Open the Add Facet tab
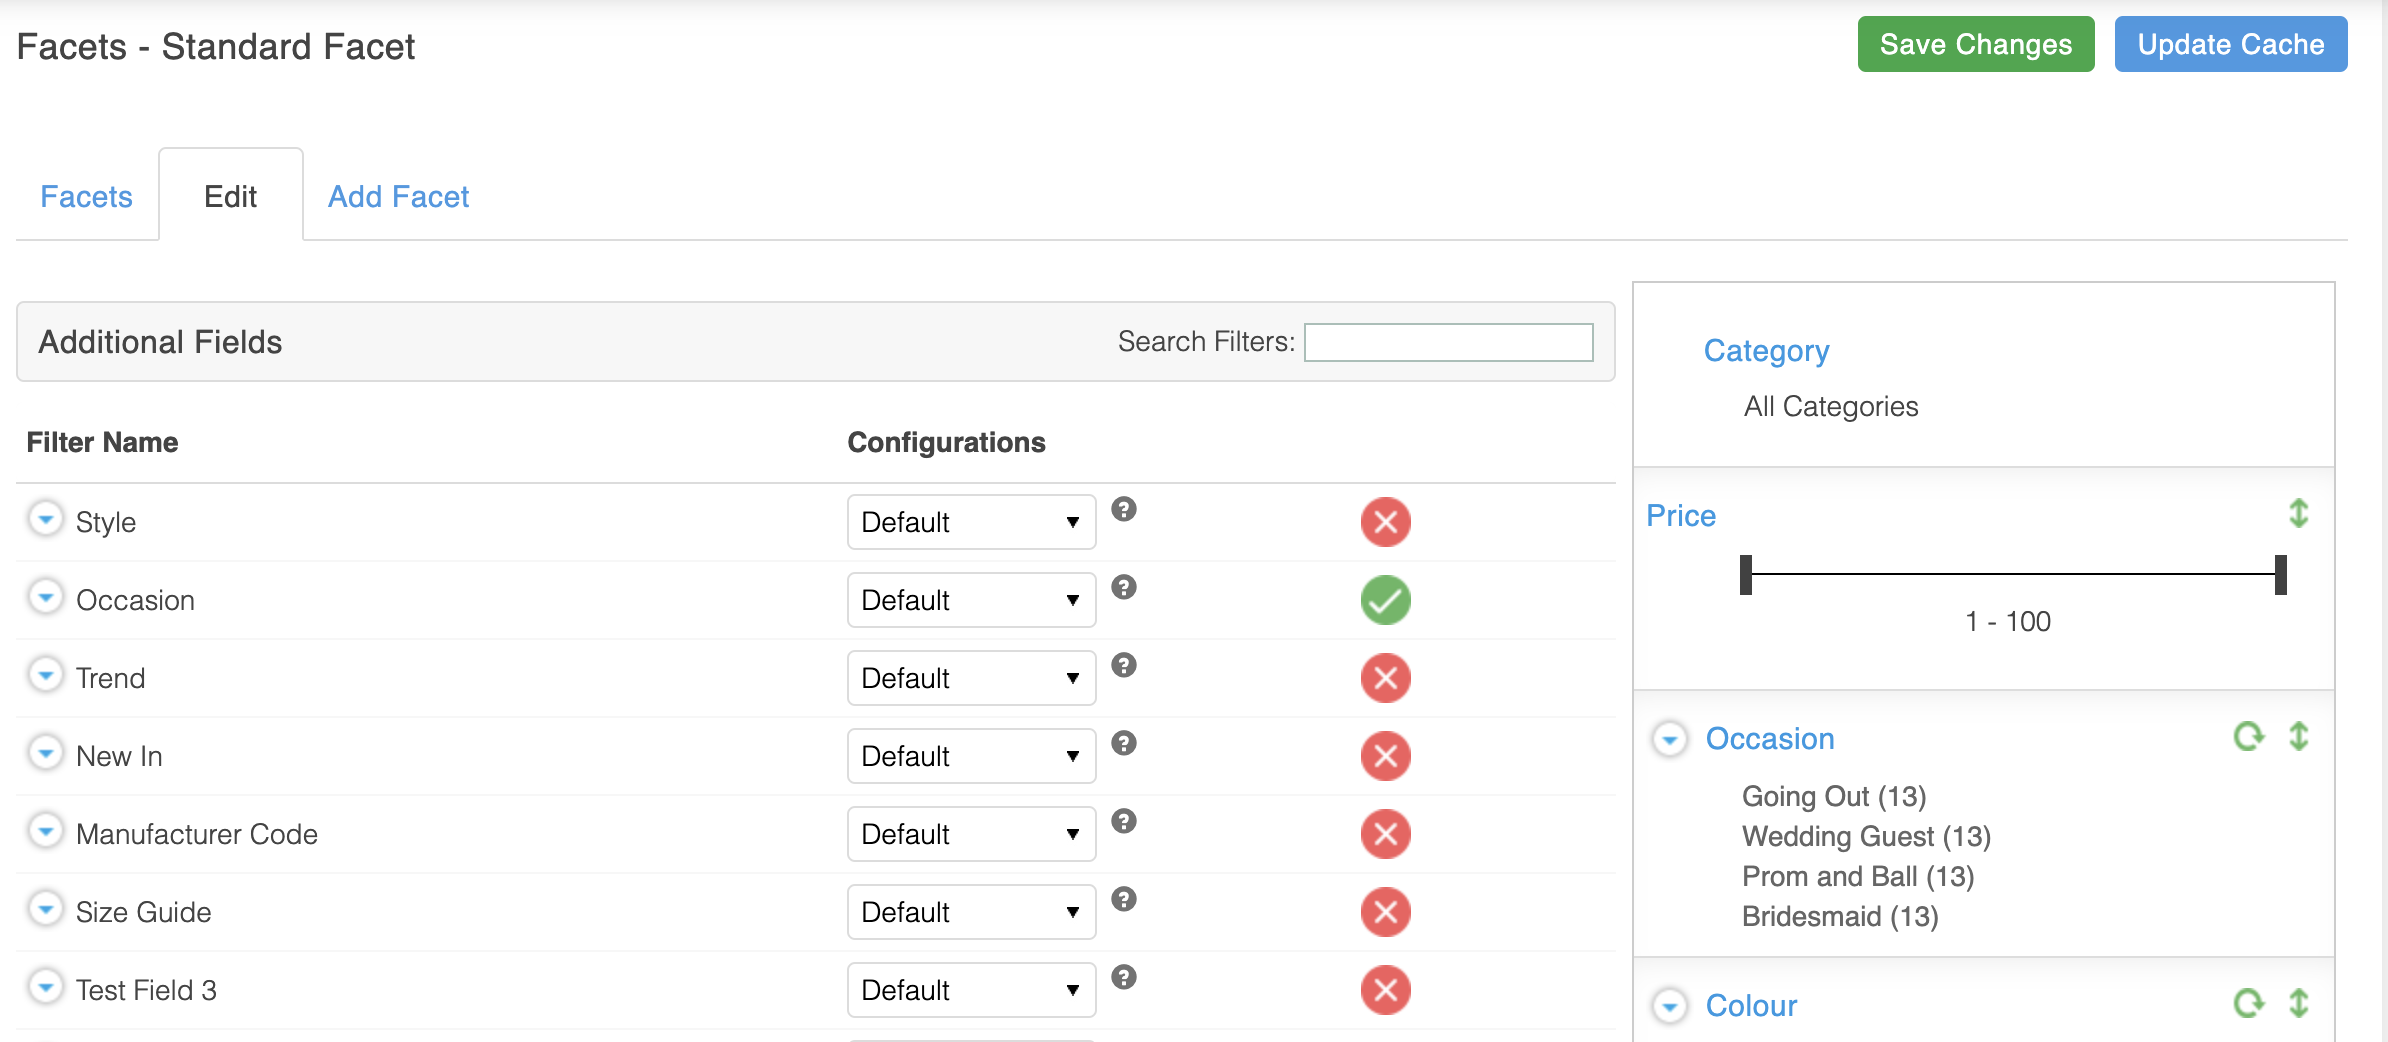 [x=398, y=197]
